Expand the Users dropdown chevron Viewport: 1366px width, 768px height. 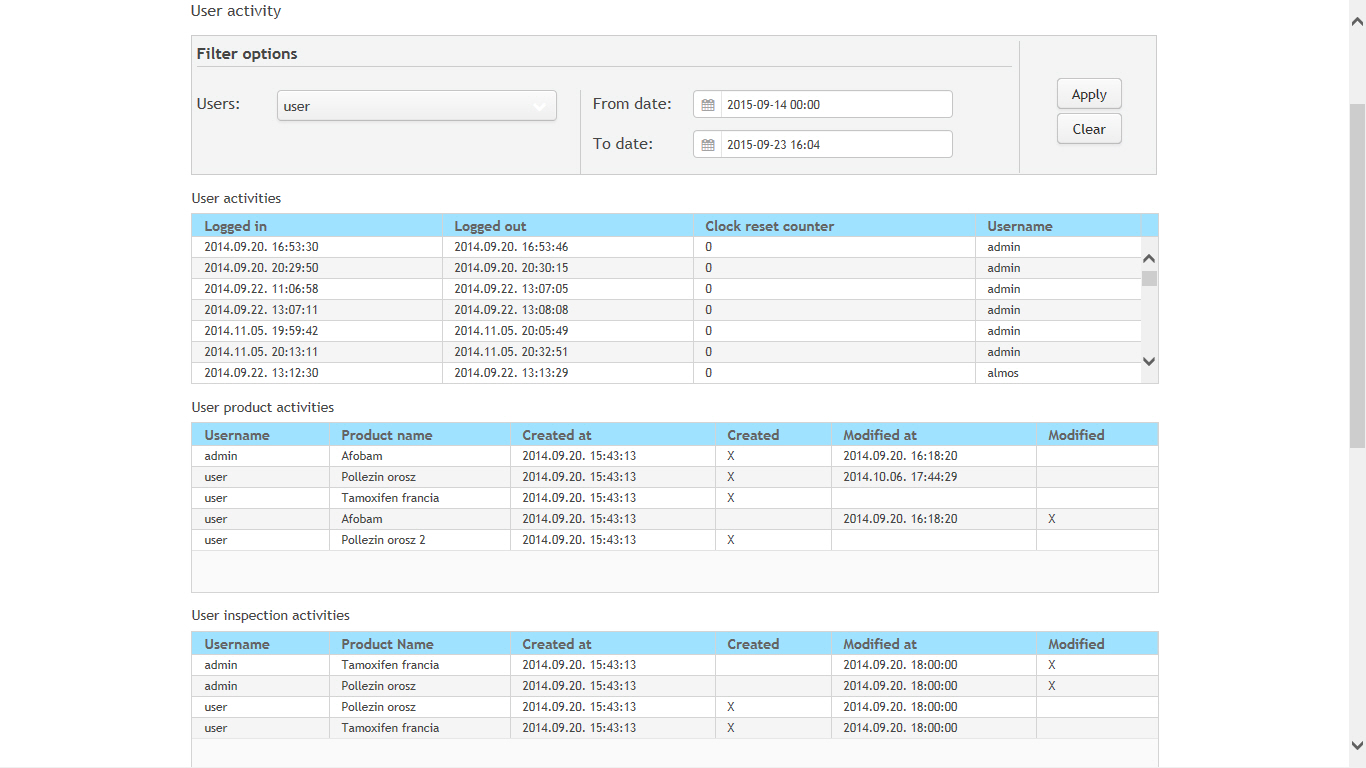click(x=540, y=106)
